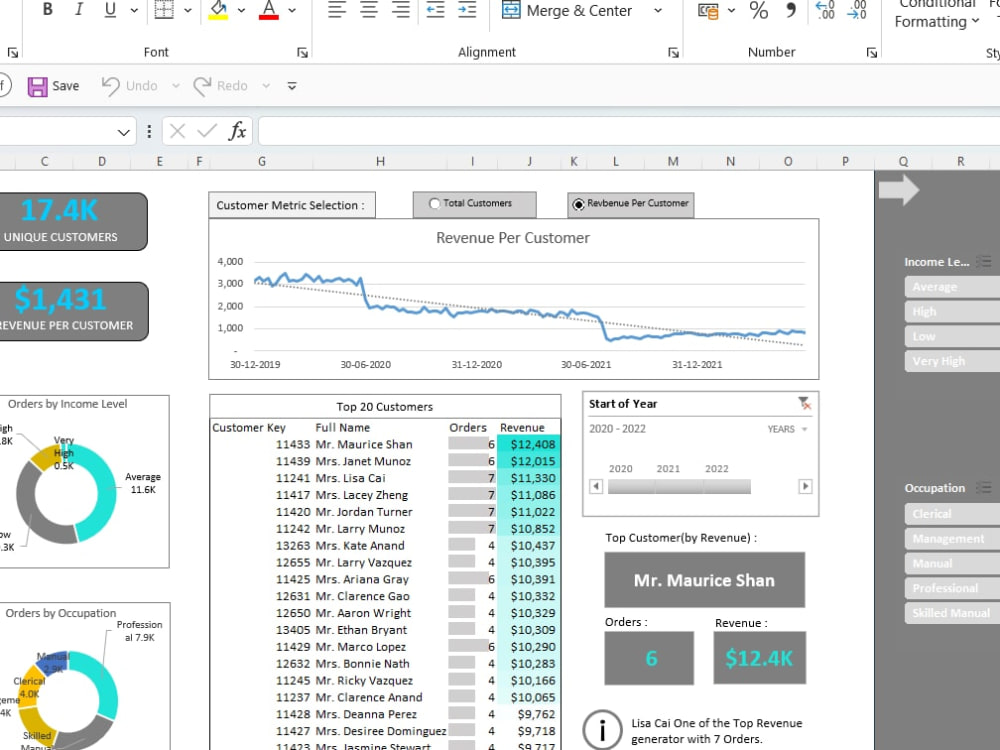This screenshot has height=750, width=1000.
Task: Open font color dropdown arrow
Action: (x=292, y=10)
